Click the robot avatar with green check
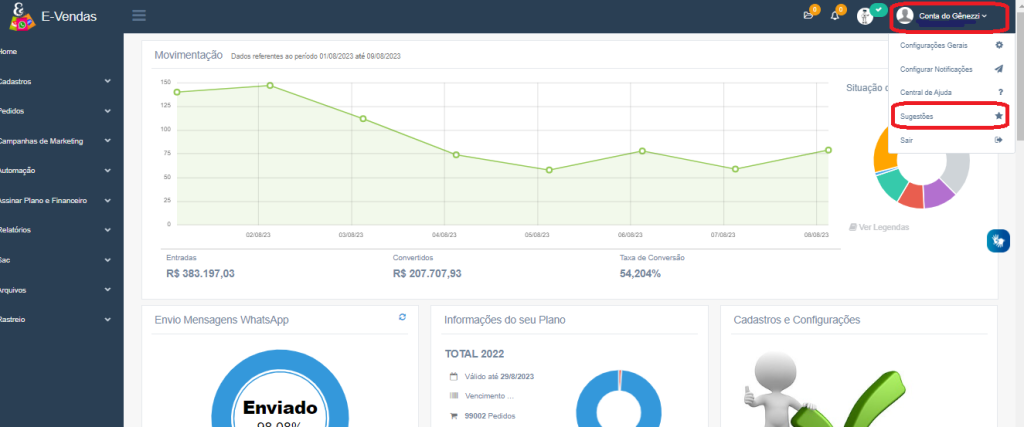Image resolution: width=1024 pixels, height=427 pixels. pos(866,16)
